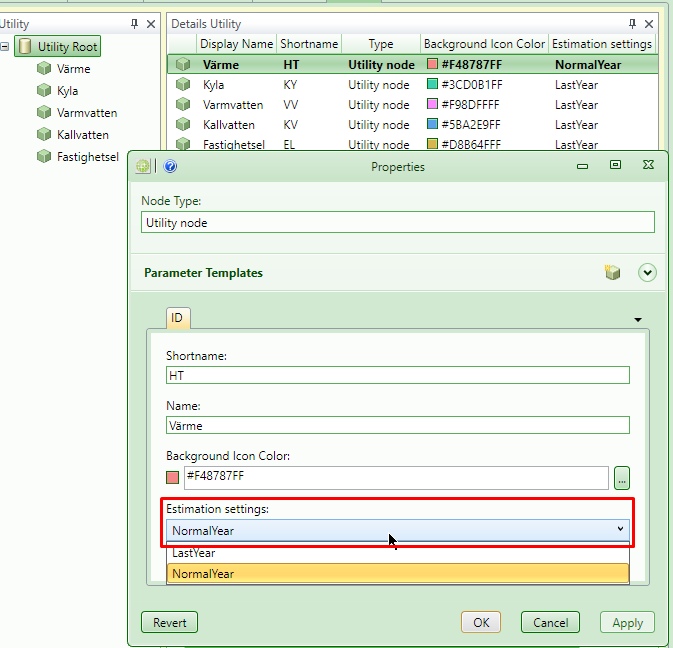Viewport: 673px width, 648px height.
Task: Click the Varmvatten display name in details table
Action: coord(233,105)
